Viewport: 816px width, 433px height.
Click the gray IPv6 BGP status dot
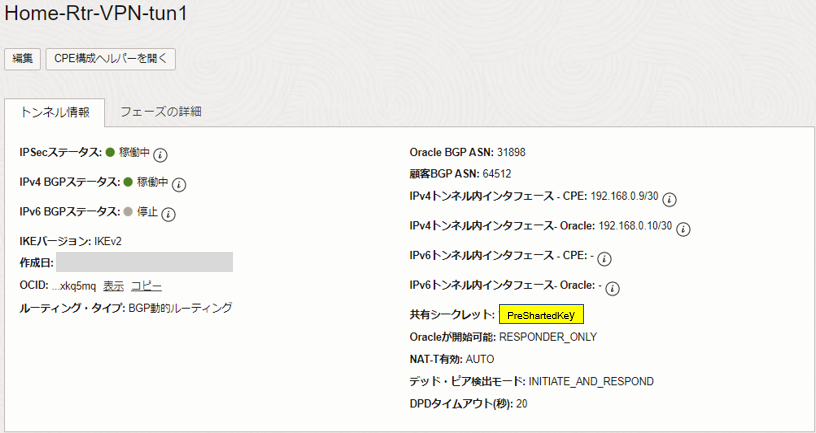[x=128, y=212]
